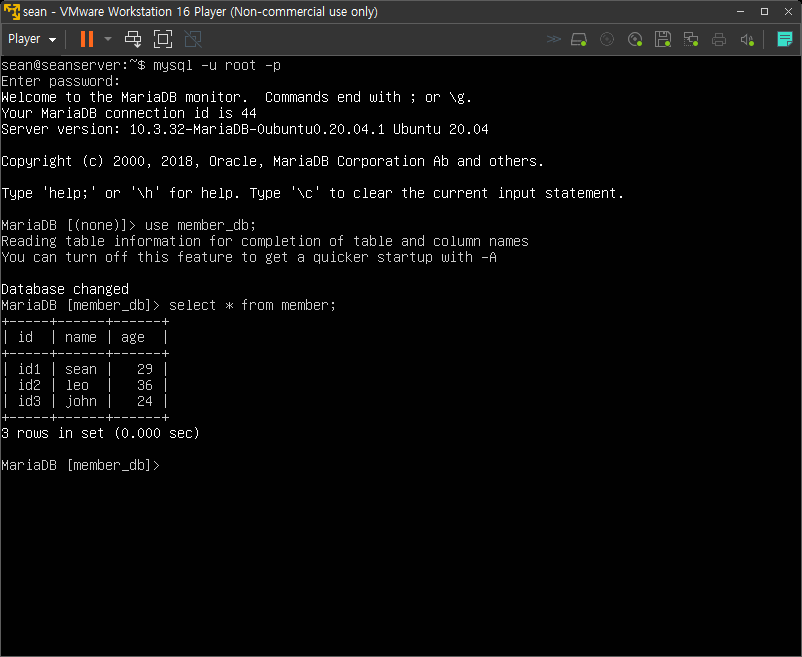
Task: Minimize the VMware Player window
Action: [740, 11]
